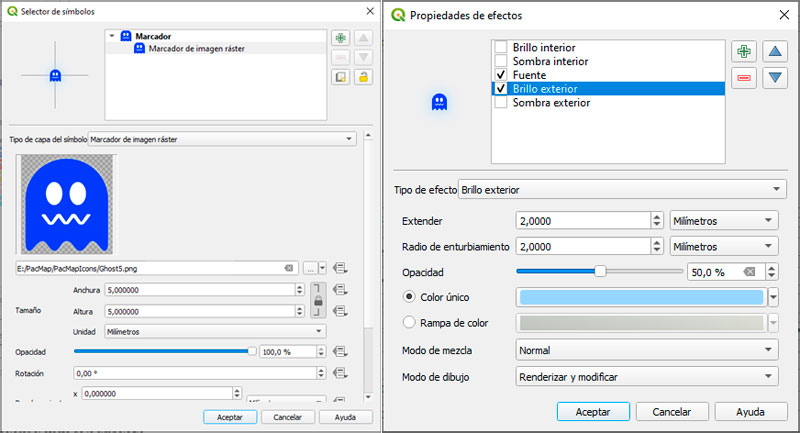Open the Tipo de efecto dropdown
Image resolution: width=800 pixels, height=433 pixels.
click(x=622, y=189)
